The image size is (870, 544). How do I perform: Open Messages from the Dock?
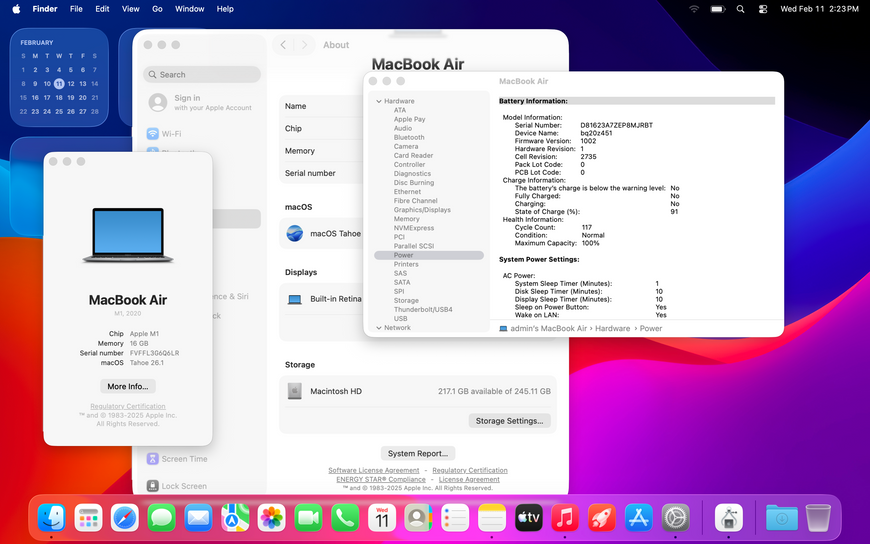(x=161, y=518)
